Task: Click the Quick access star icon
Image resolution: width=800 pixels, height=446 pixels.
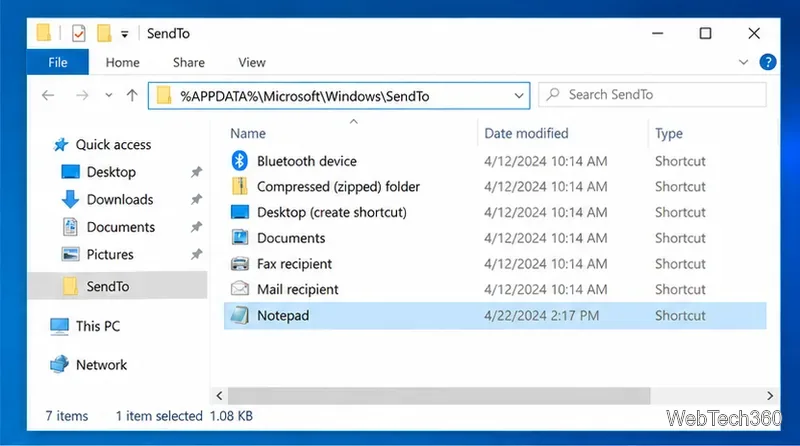Action: (61, 144)
